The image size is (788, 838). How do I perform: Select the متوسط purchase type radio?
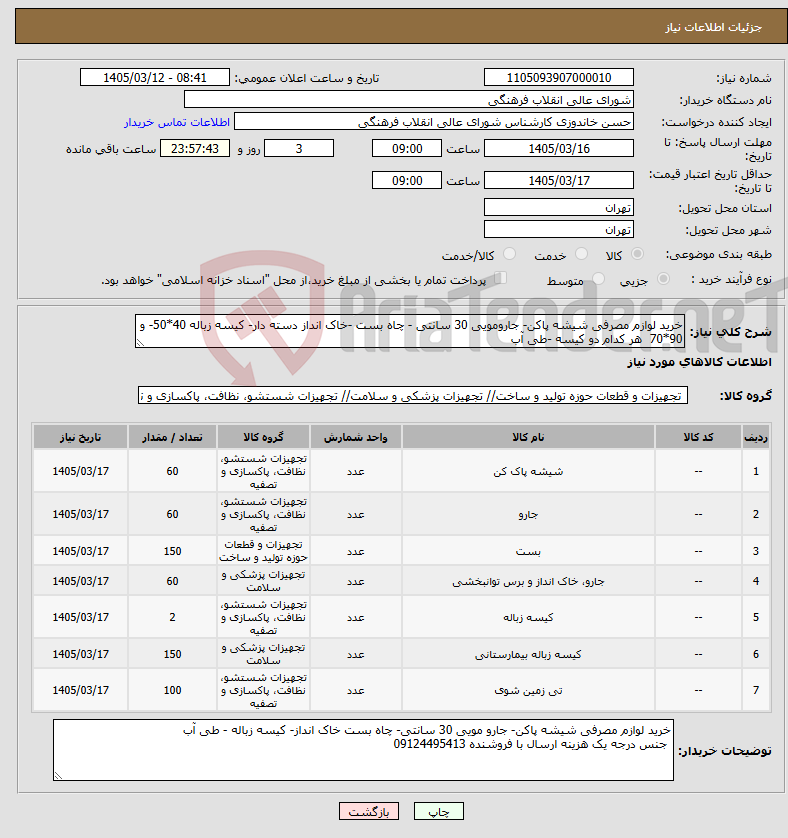[x=598, y=279]
